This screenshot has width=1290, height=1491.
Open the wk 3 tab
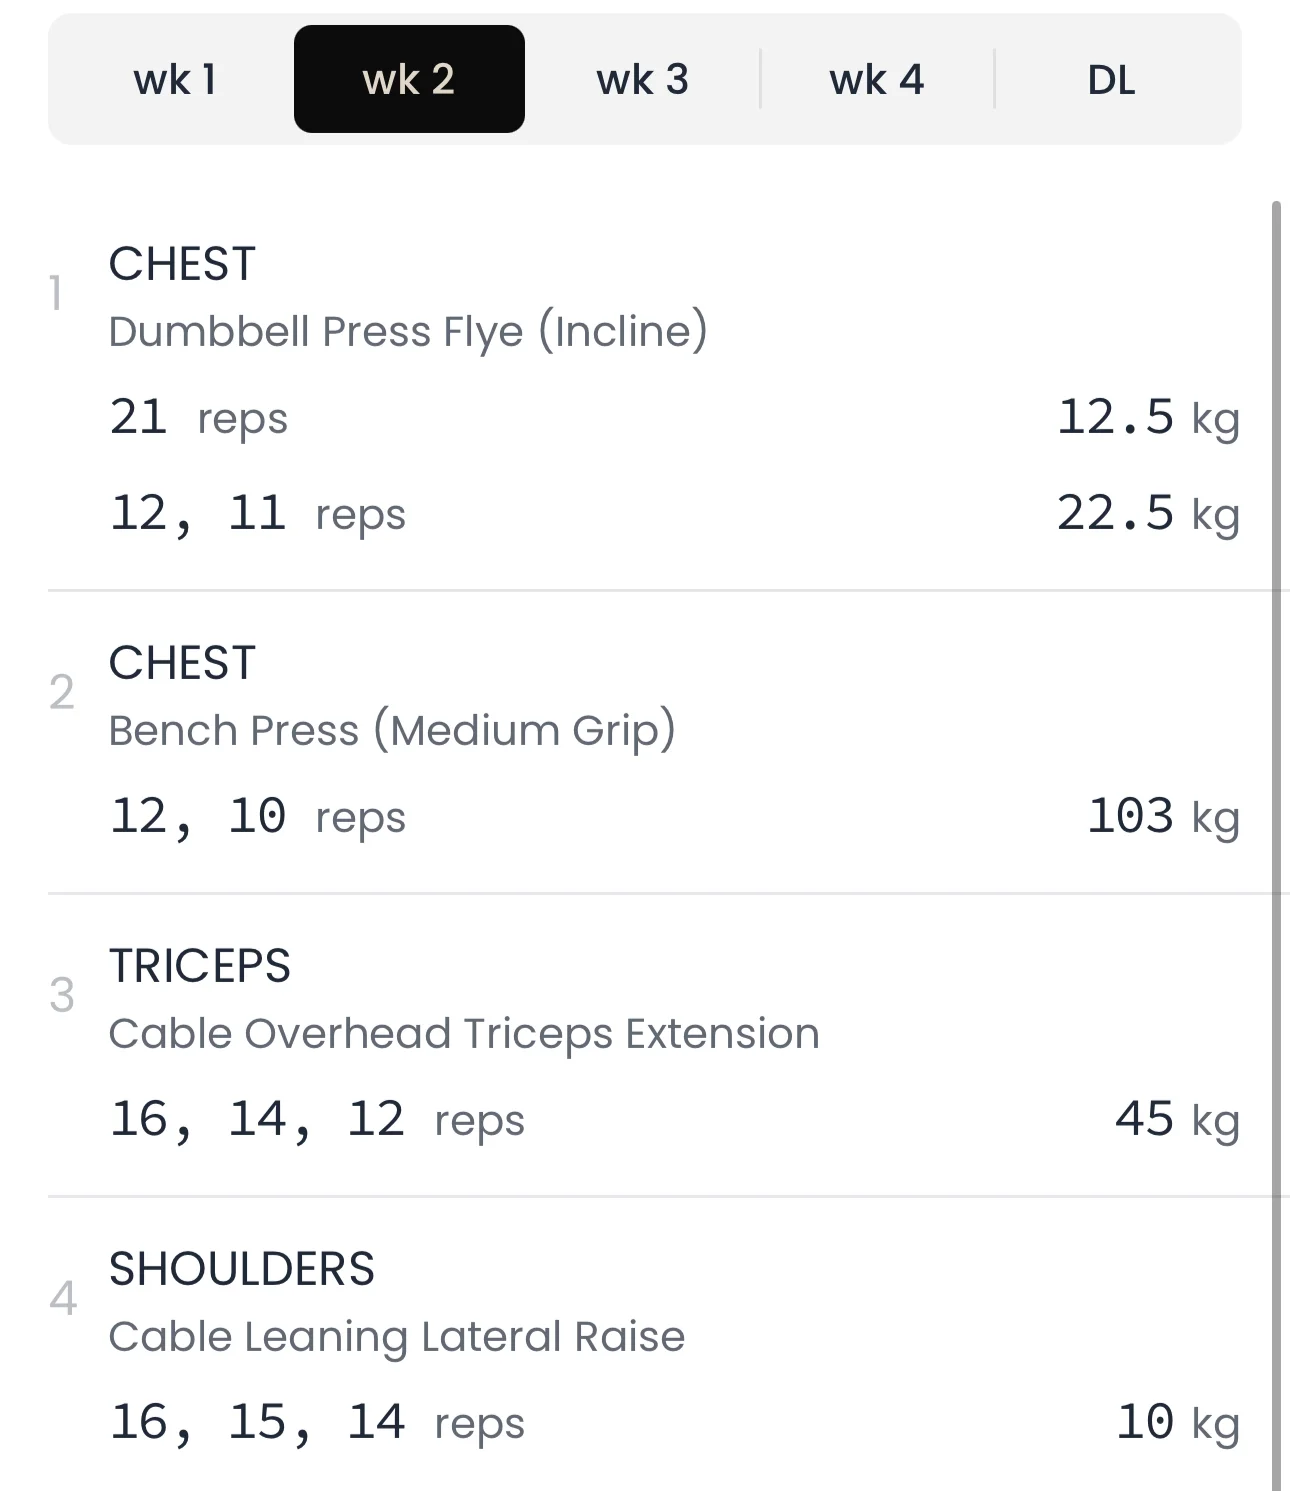[642, 80]
